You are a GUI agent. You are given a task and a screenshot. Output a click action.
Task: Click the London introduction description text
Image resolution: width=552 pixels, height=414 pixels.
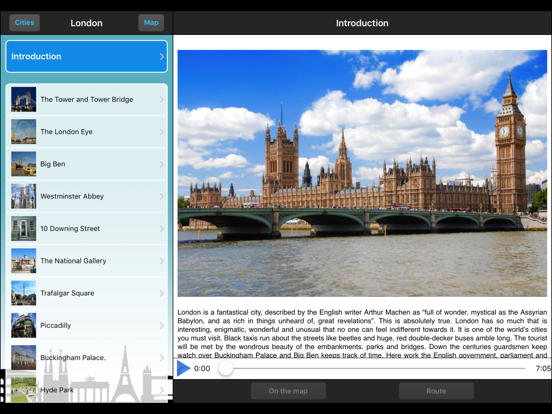362,333
